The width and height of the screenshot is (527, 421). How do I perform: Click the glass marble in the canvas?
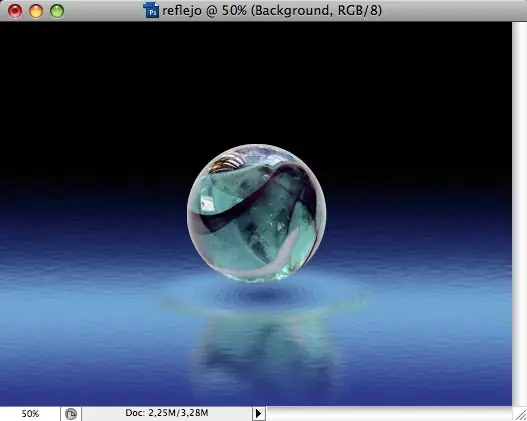pos(256,213)
